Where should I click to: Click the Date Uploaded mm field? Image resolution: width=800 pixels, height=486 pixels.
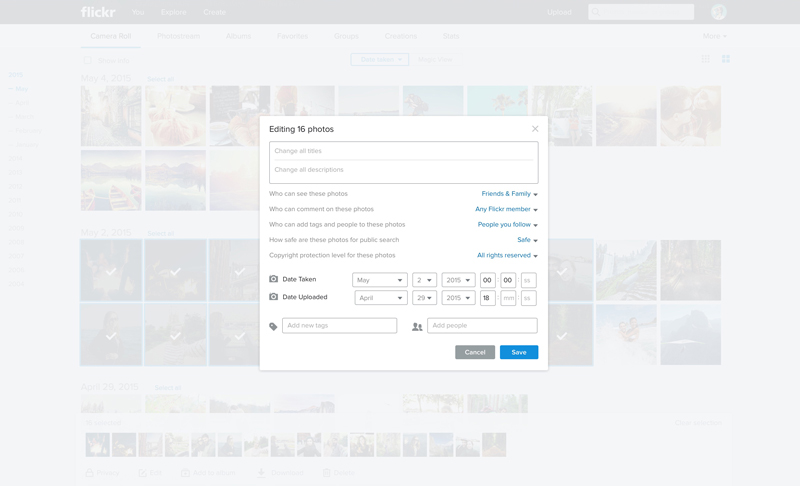click(508, 298)
